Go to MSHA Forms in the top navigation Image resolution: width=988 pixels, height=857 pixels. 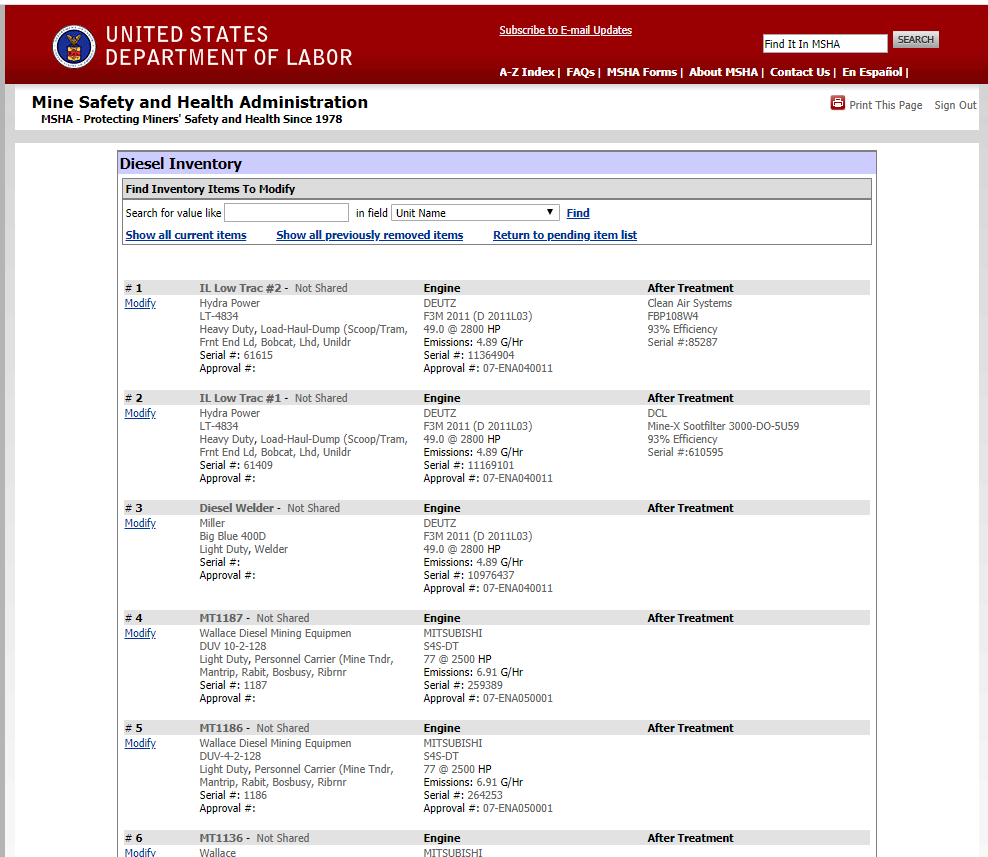coord(641,72)
